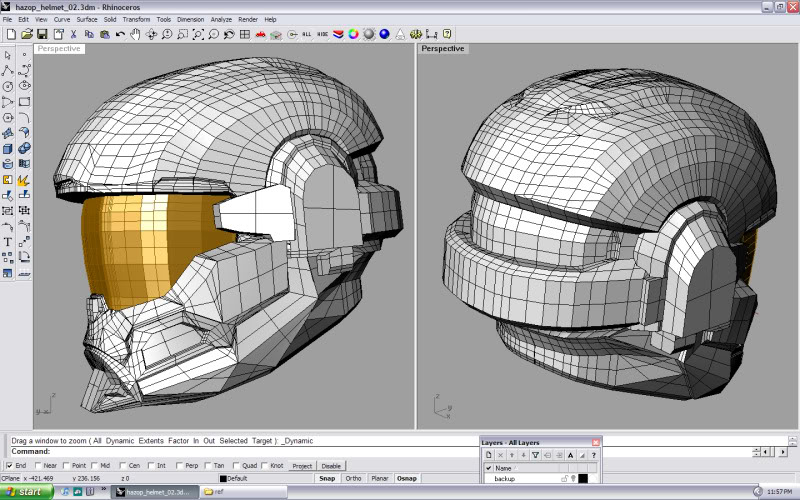Image resolution: width=800 pixels, height=500 pixels.
Task: Enable the Knot osnap checkbox
Action: tap(264, 465)
